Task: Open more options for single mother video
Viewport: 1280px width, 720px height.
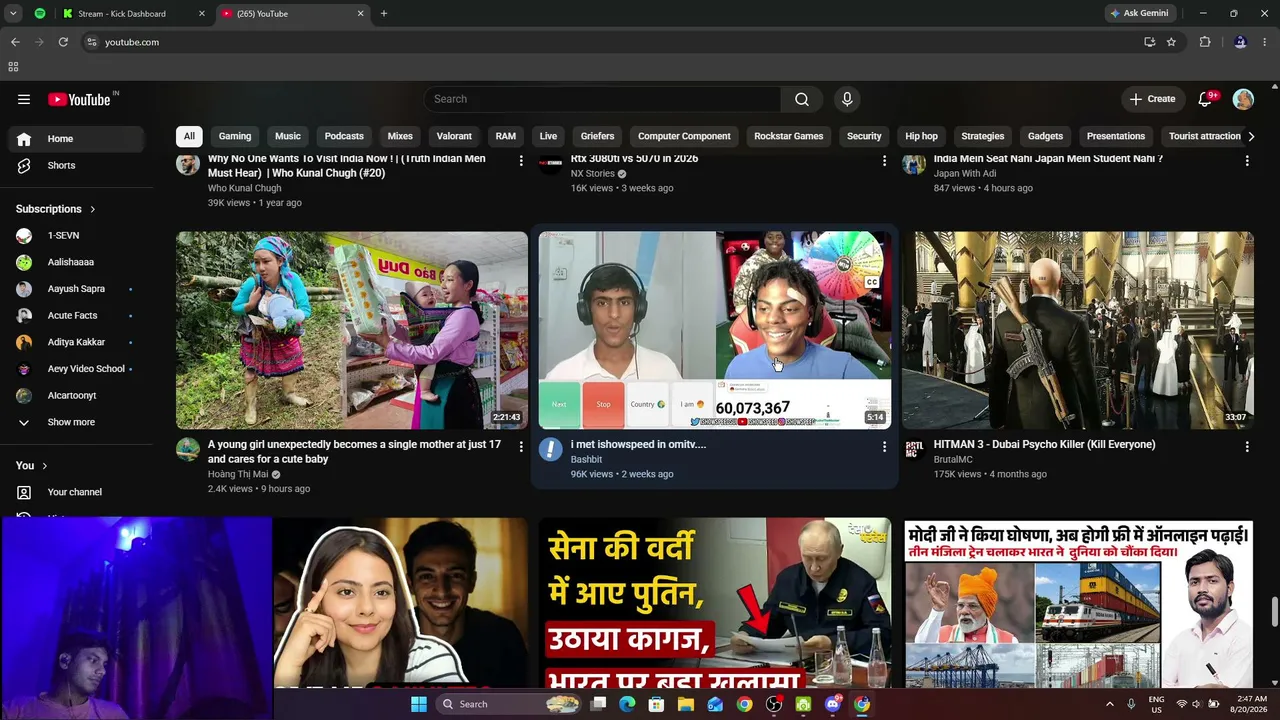Action: pos(521,447)
